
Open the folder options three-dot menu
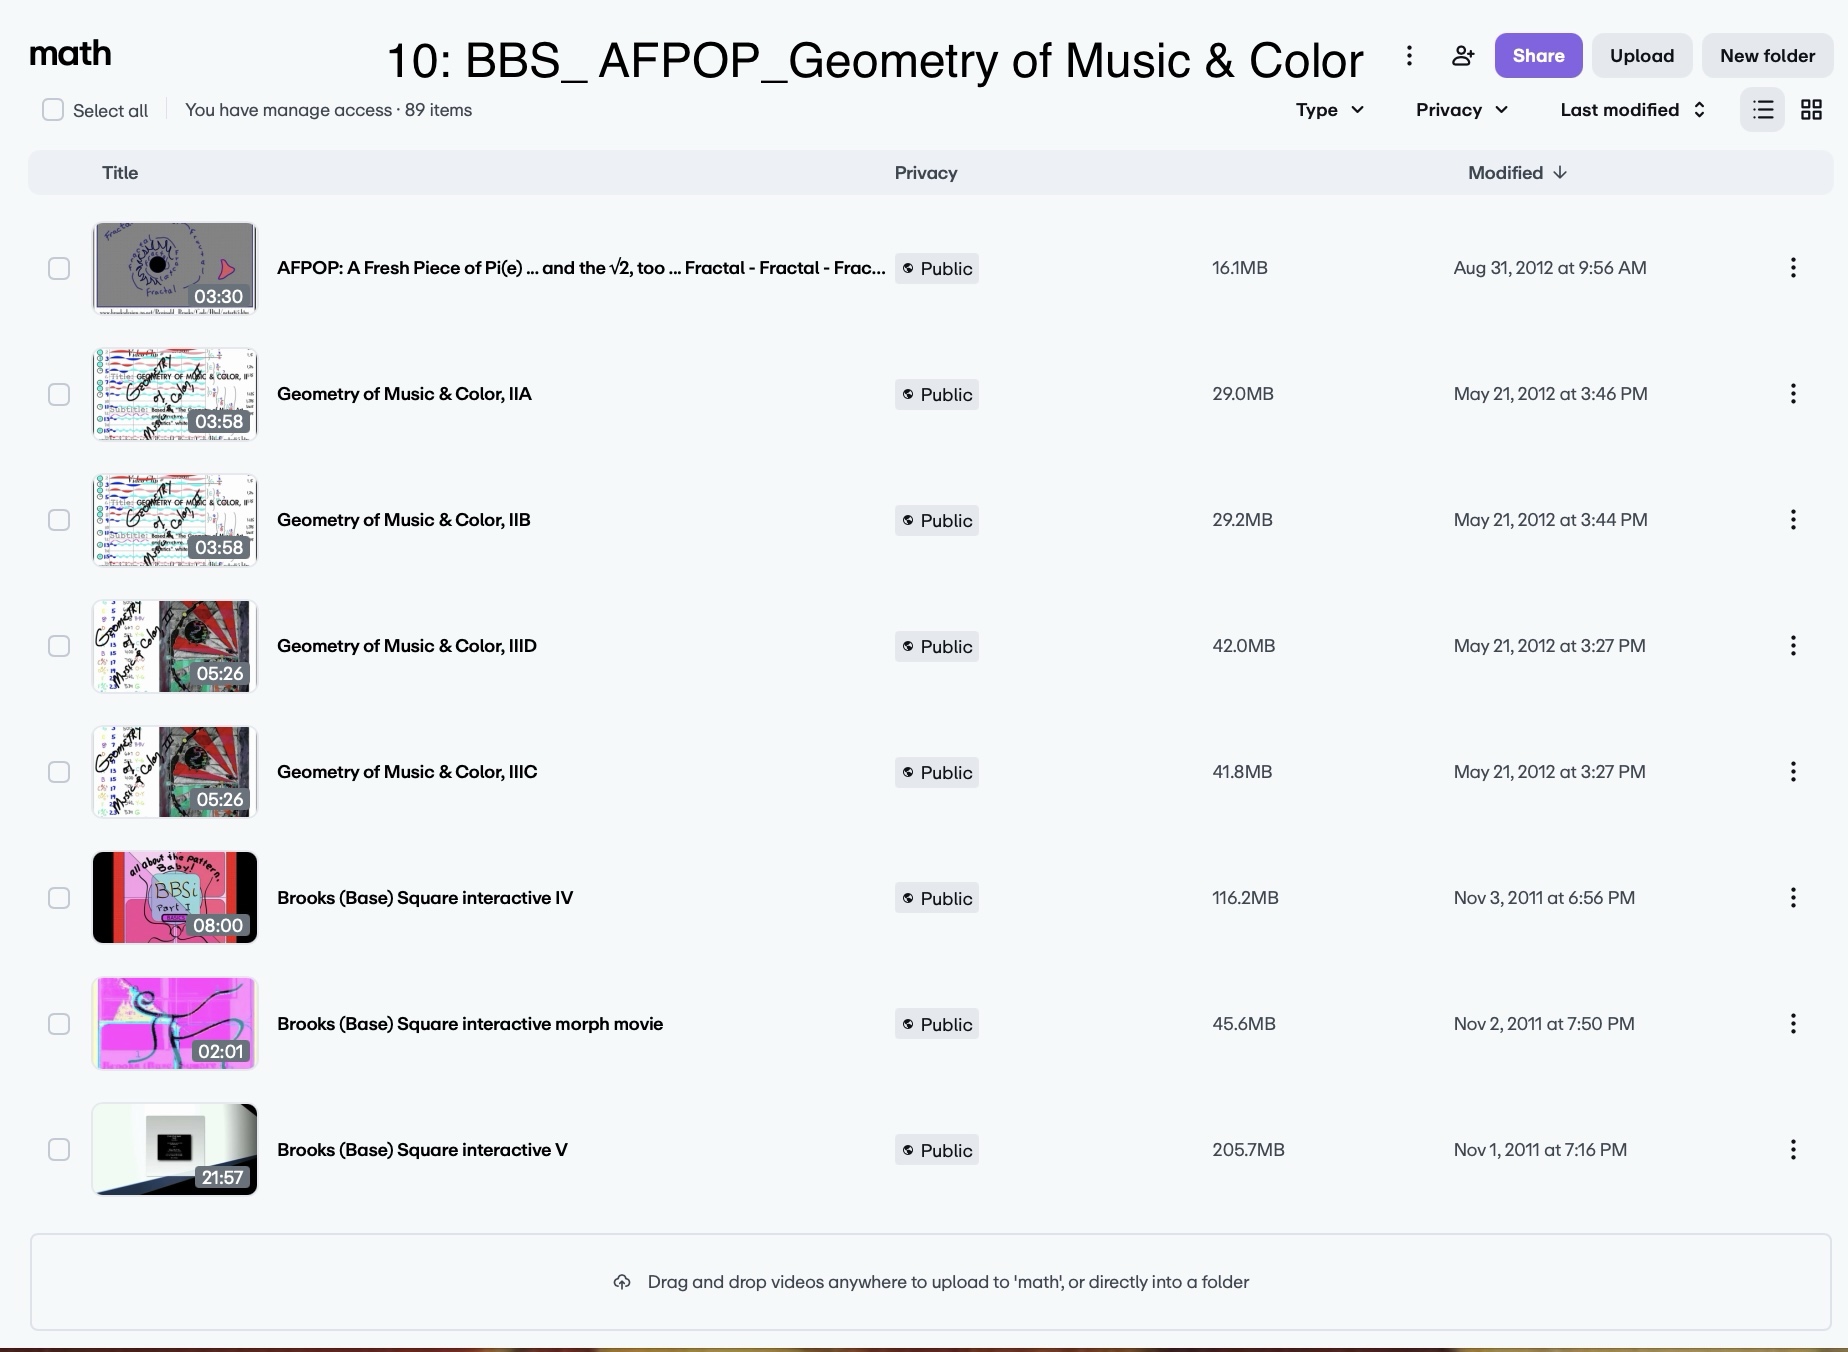point(1409,56)
